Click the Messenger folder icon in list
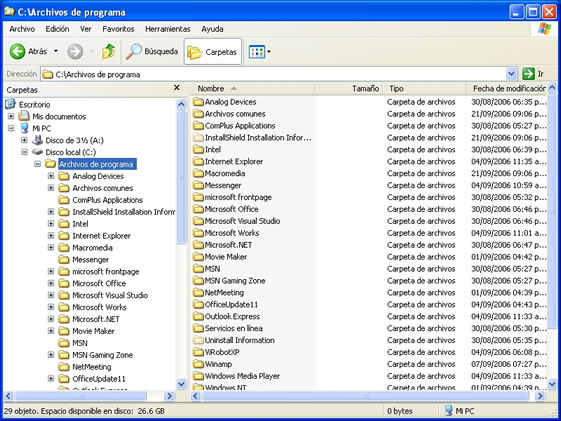The width and height of the screenshot is (561, 421). 198,185
